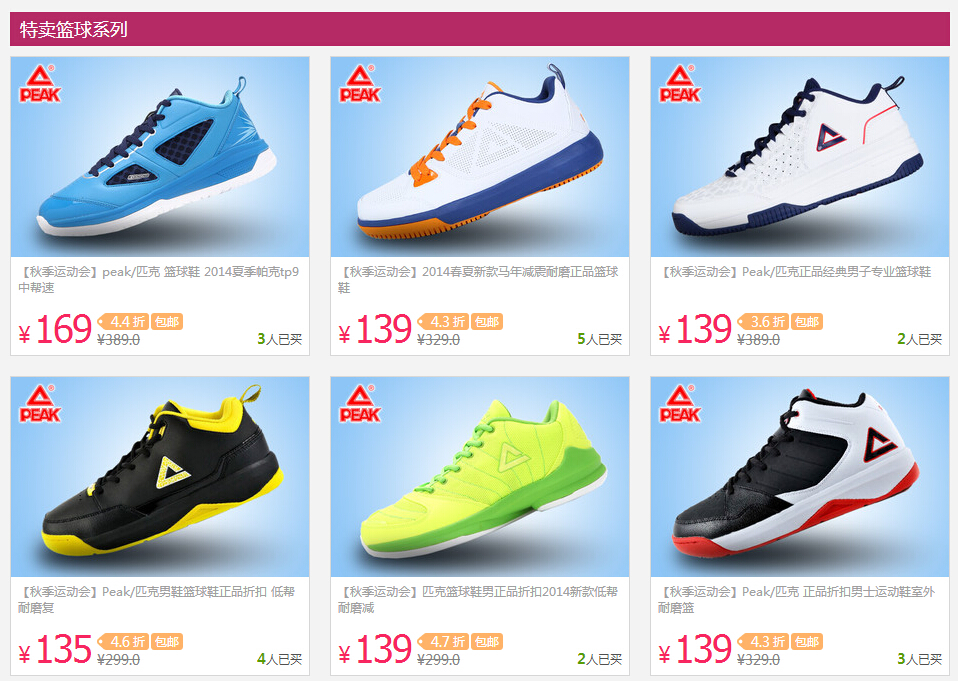This screenshot has height=681, width=958.
Task: Click PEAK logo on neon green shoe card
Action: (x=360, y=404)
